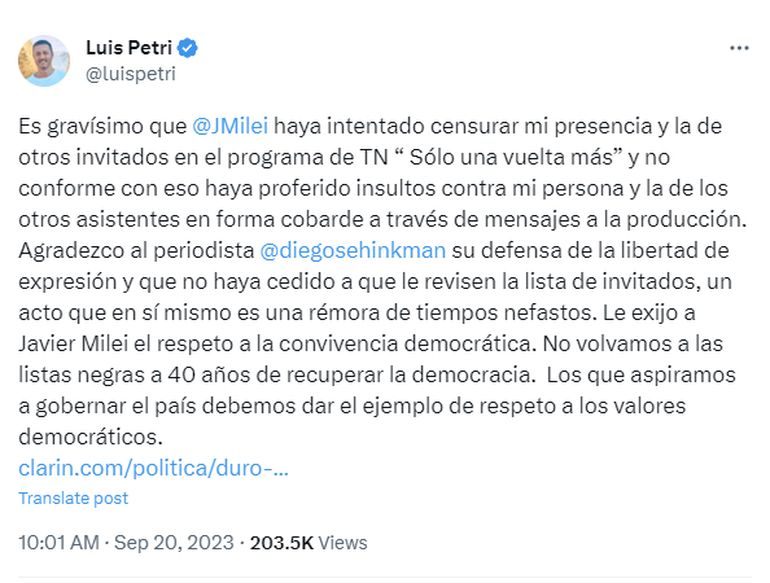770x583 pixels.
Task: Click the blue verified badge
Action: pyautogui.click(x=187, y=47)
